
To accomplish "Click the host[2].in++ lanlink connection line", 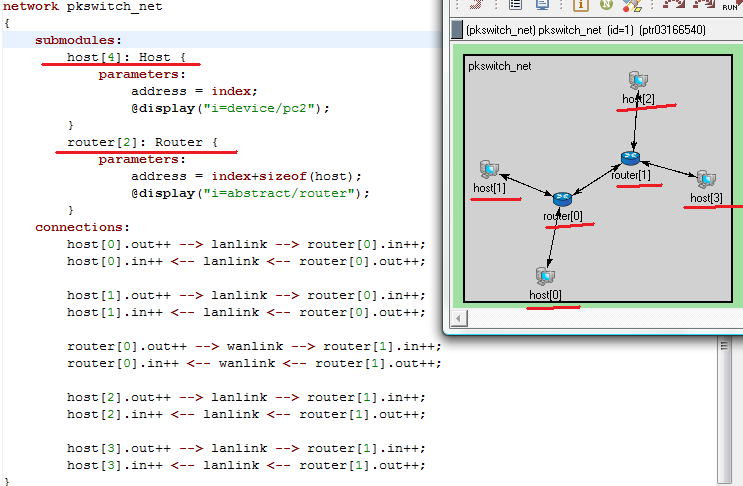I will (x=246, y=414).
